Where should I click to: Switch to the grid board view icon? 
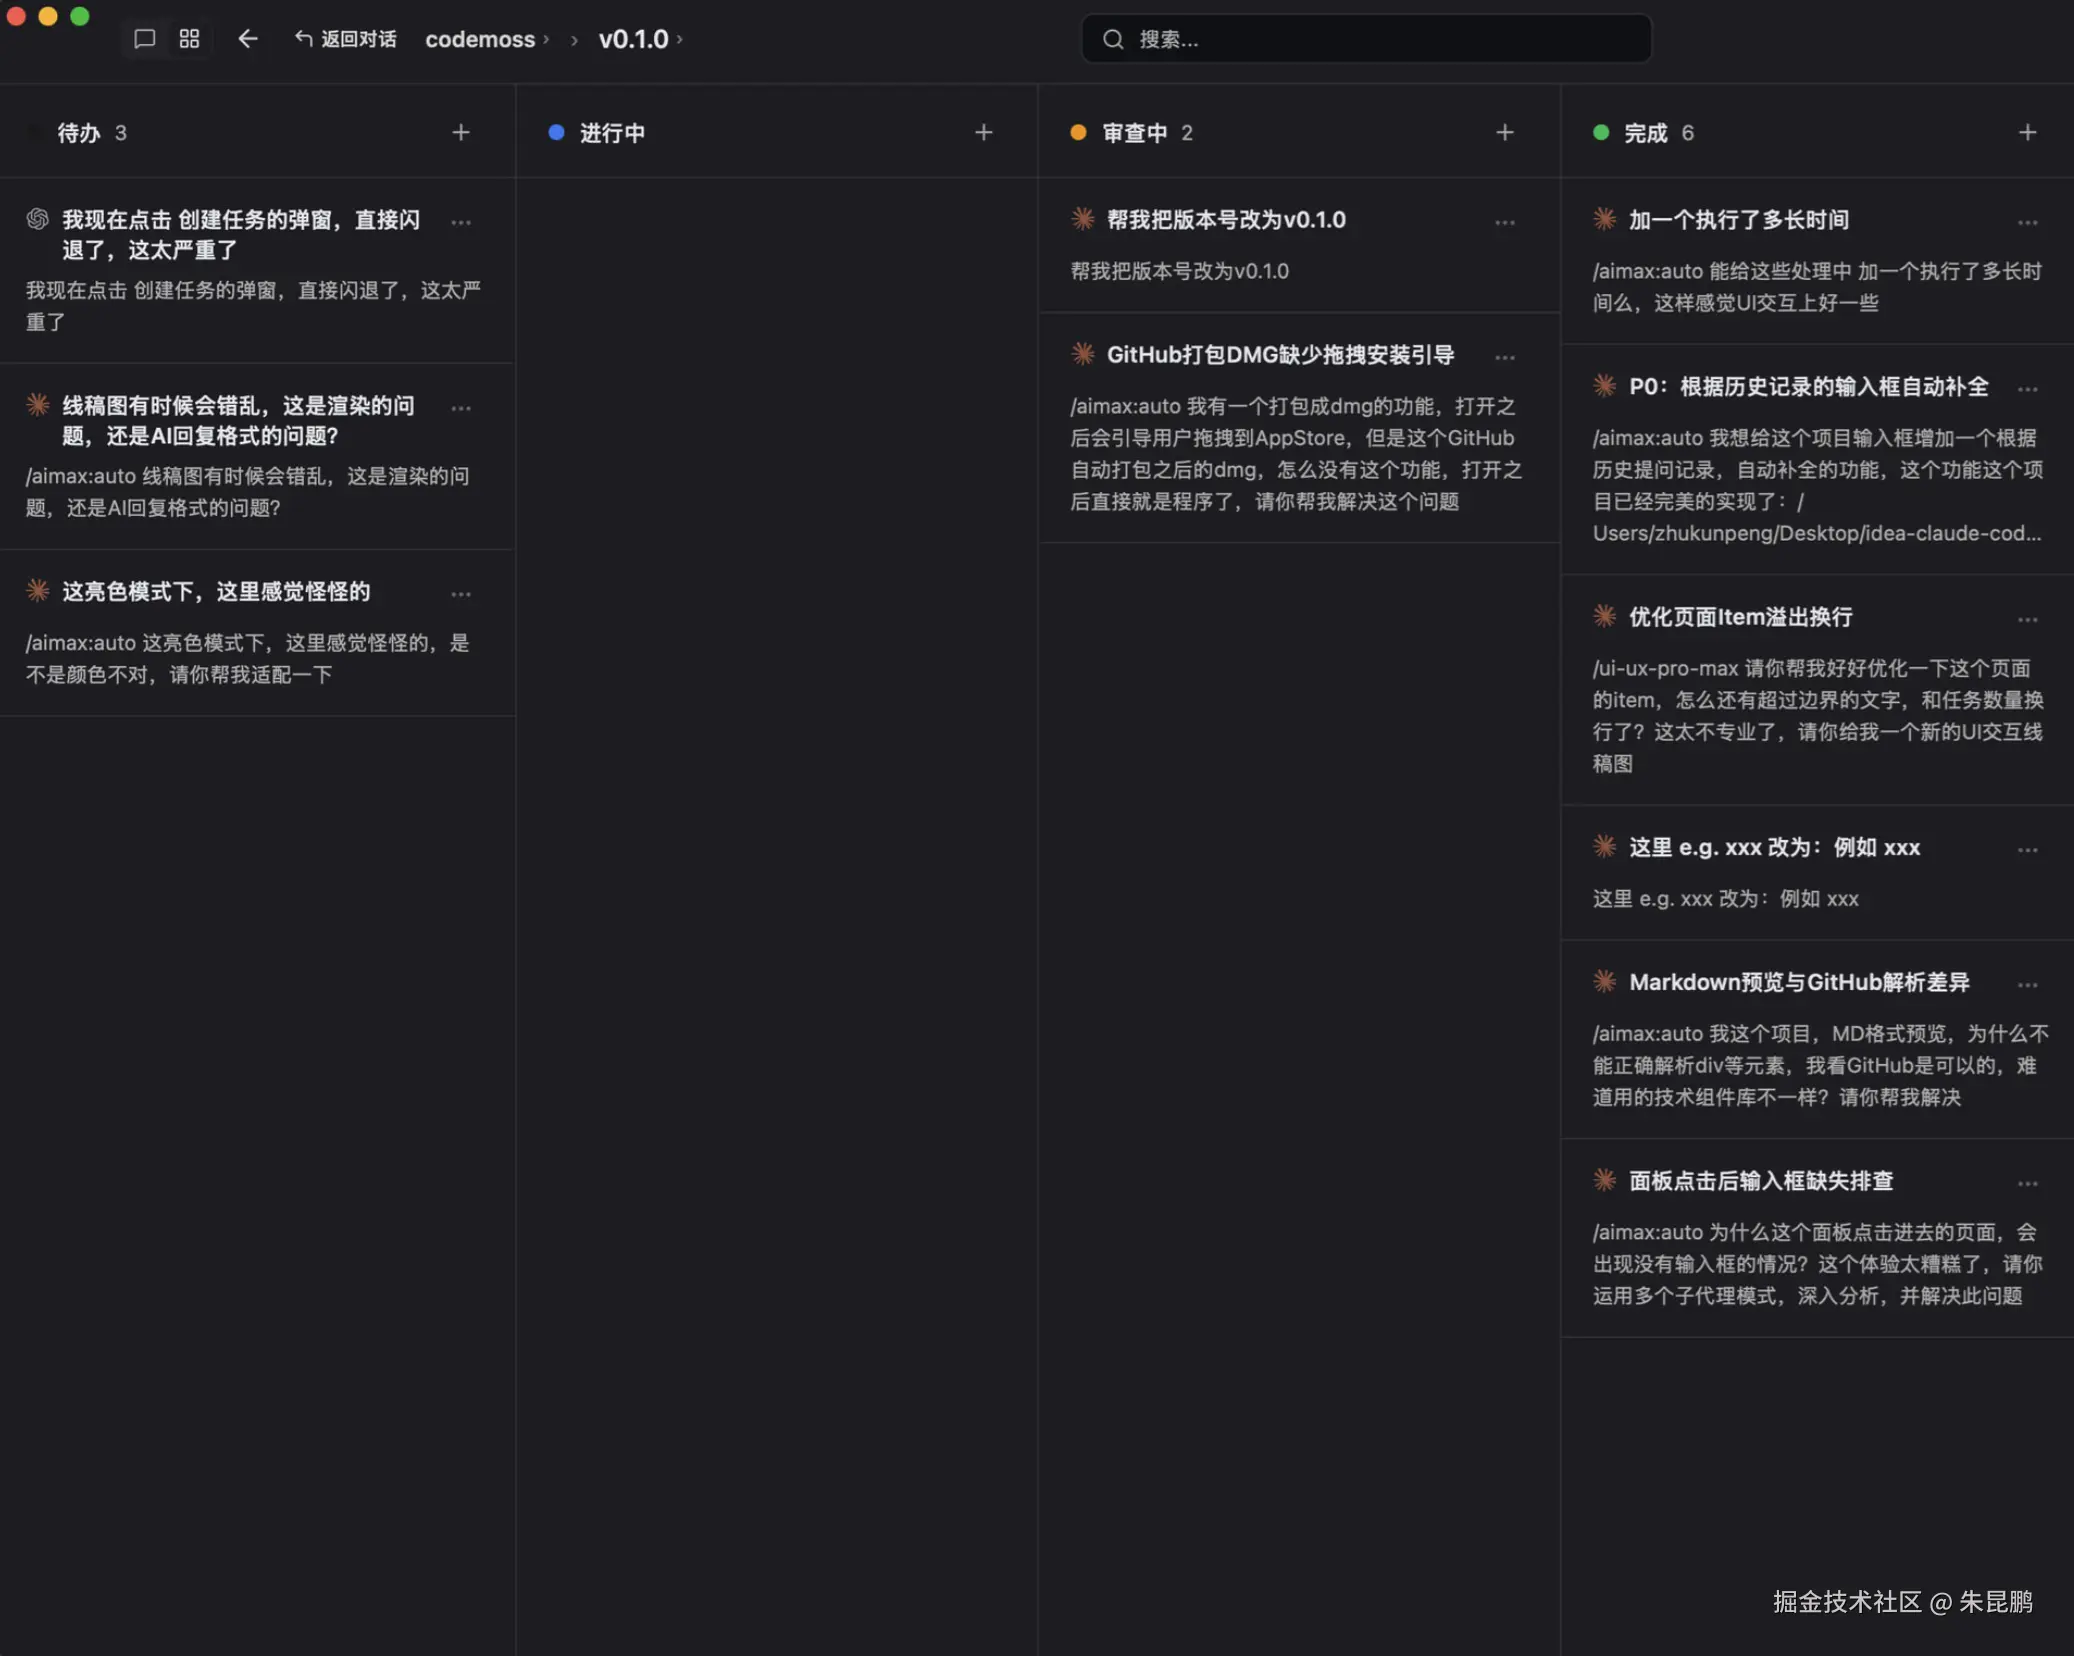[x=189, y=39]
